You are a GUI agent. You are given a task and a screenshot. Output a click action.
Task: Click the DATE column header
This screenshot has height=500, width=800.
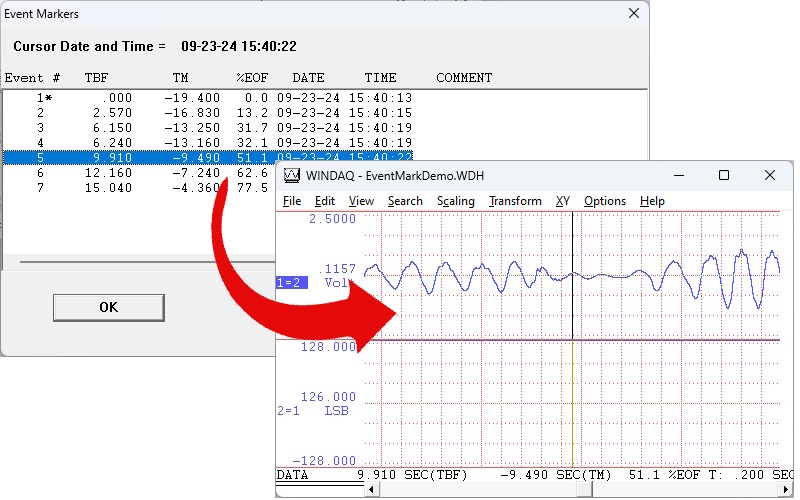(308, 78)
